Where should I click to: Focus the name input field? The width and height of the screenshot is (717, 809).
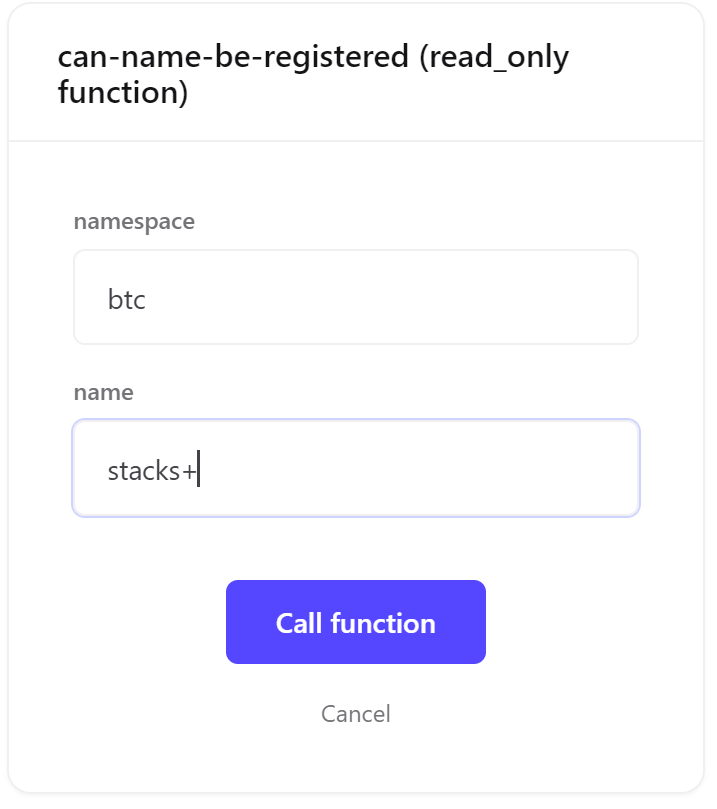356,468
